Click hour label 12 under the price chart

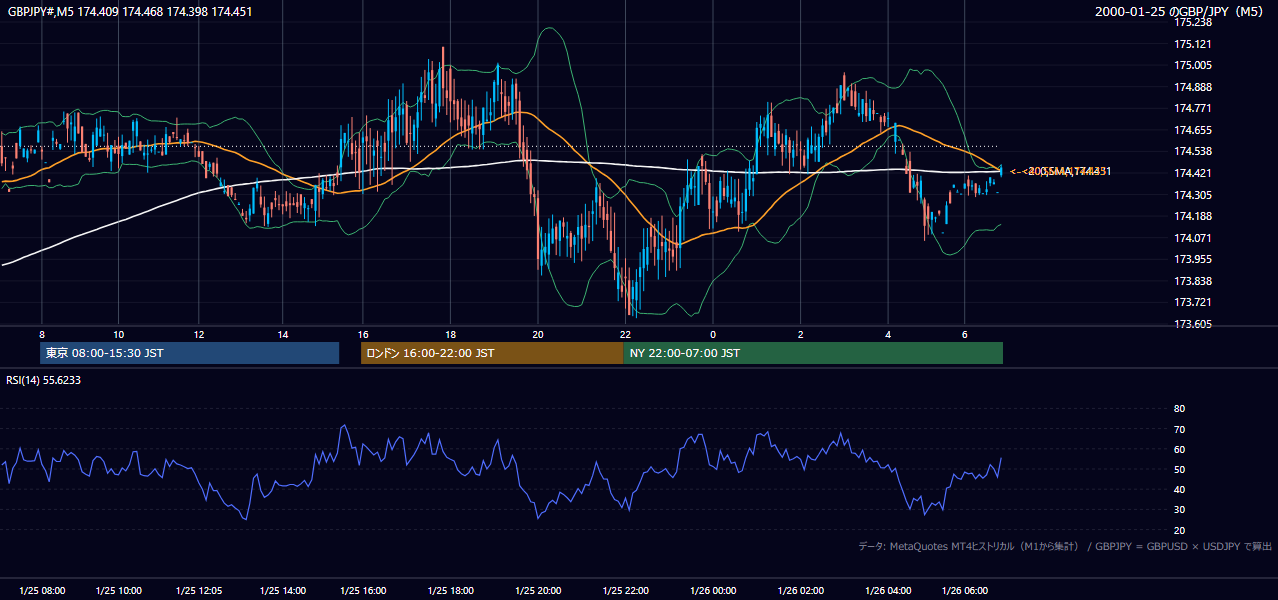[199, 334]
